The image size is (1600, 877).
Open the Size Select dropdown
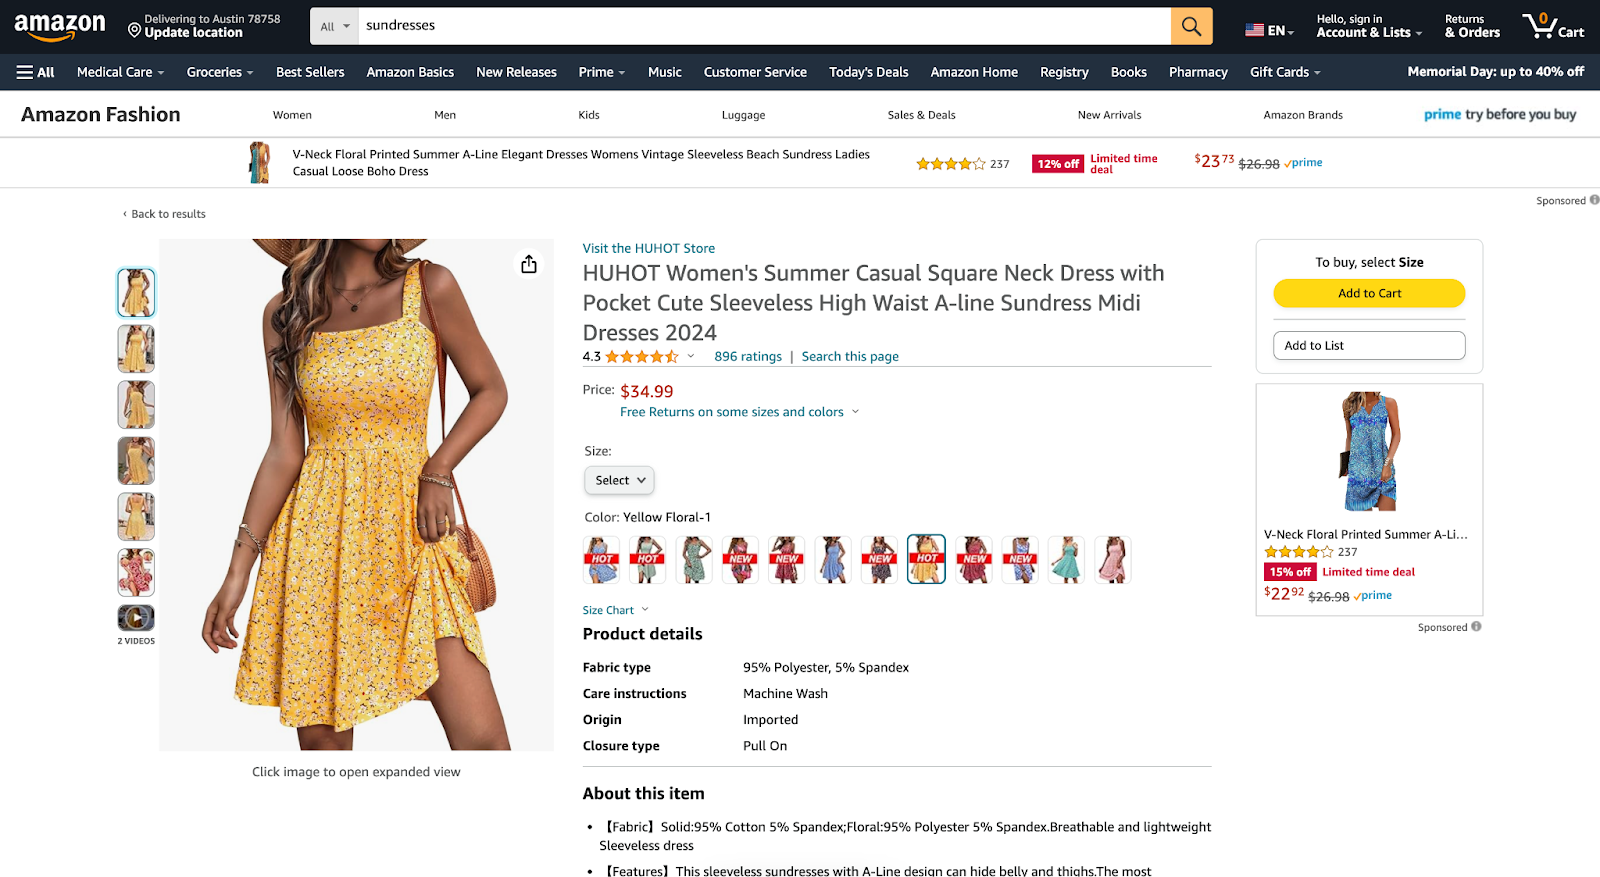[618, 480]
